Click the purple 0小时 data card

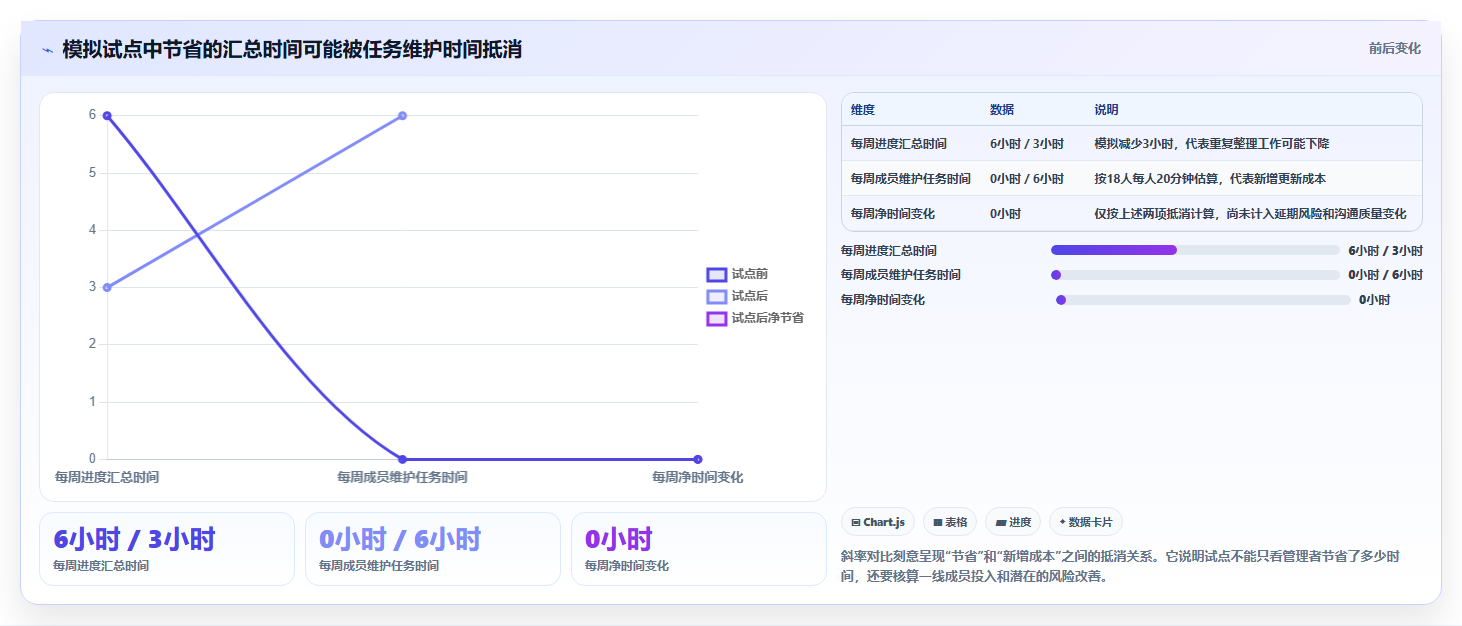click(x=699, y=549)
